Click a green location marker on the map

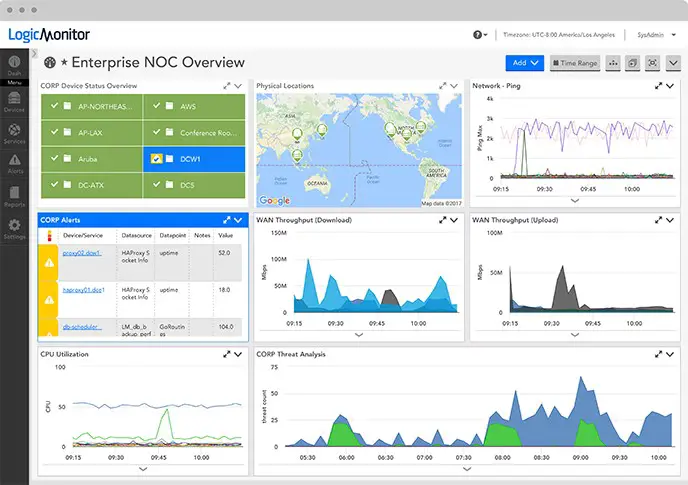click(x=322, y=131)
